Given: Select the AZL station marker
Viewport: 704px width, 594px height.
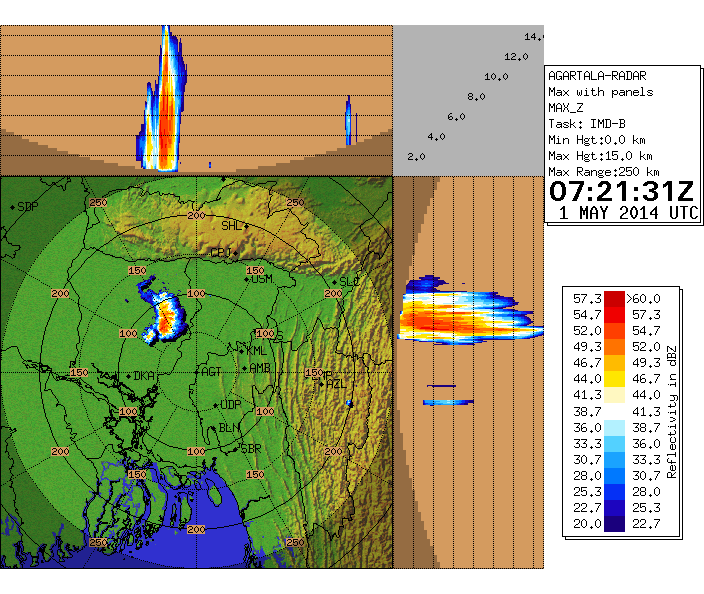Looking at the screenshot, I should click(x=321, y=384).
